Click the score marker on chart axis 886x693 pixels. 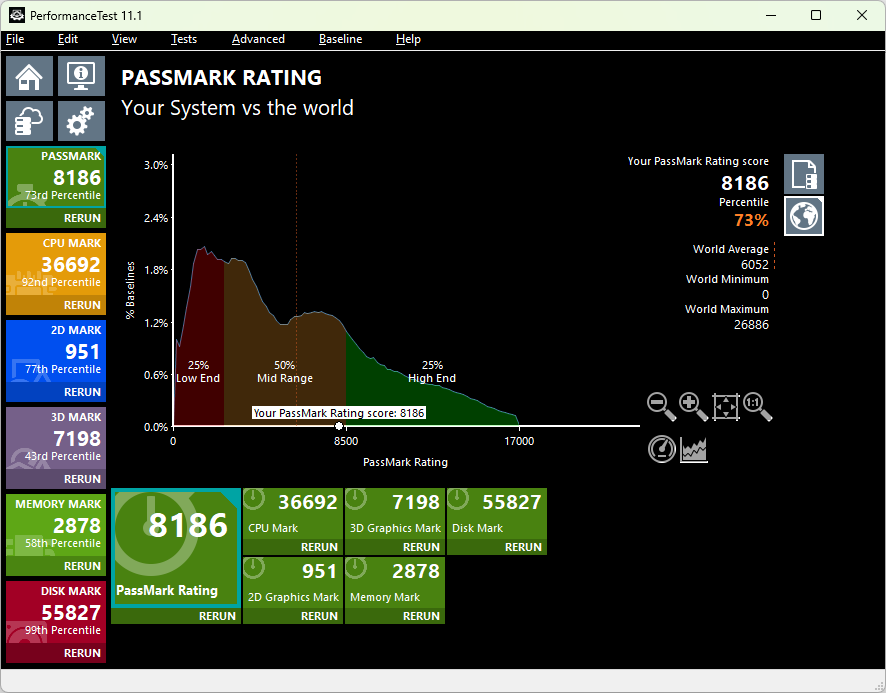click(x=339, y=426)
